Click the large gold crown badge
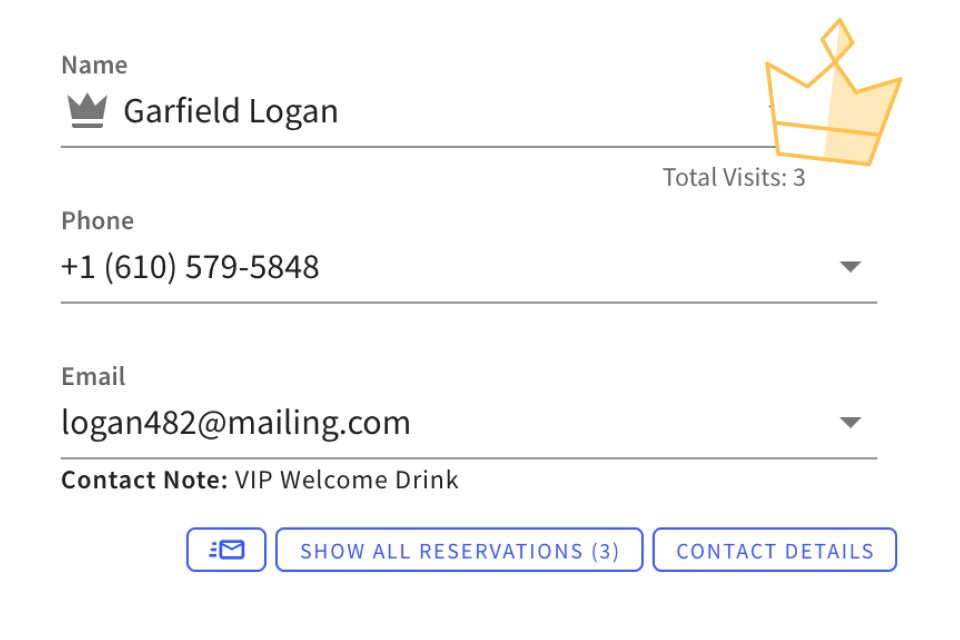The image size is (960, 640). click(x=832, y=110)
